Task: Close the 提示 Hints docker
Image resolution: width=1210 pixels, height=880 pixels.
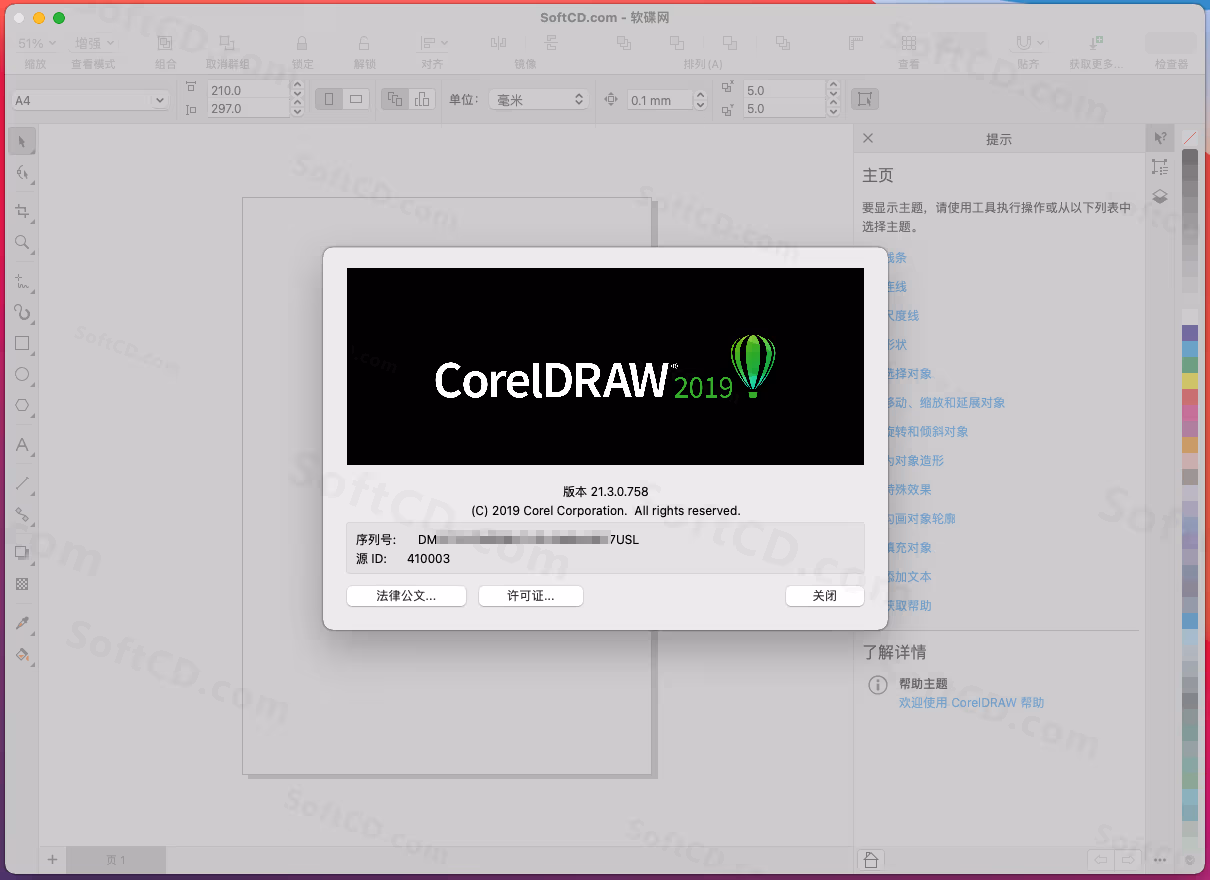Action: coord(868,139)
